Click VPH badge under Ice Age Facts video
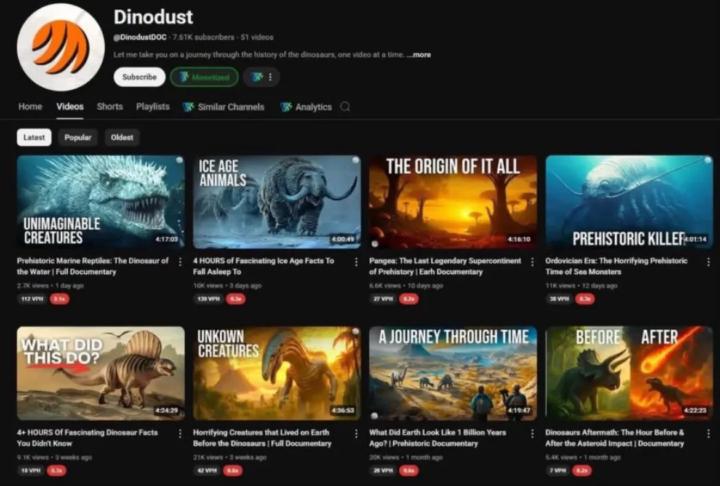Image resolution: width=720 pixels, height=486 pixels. (x=208, y=299)
